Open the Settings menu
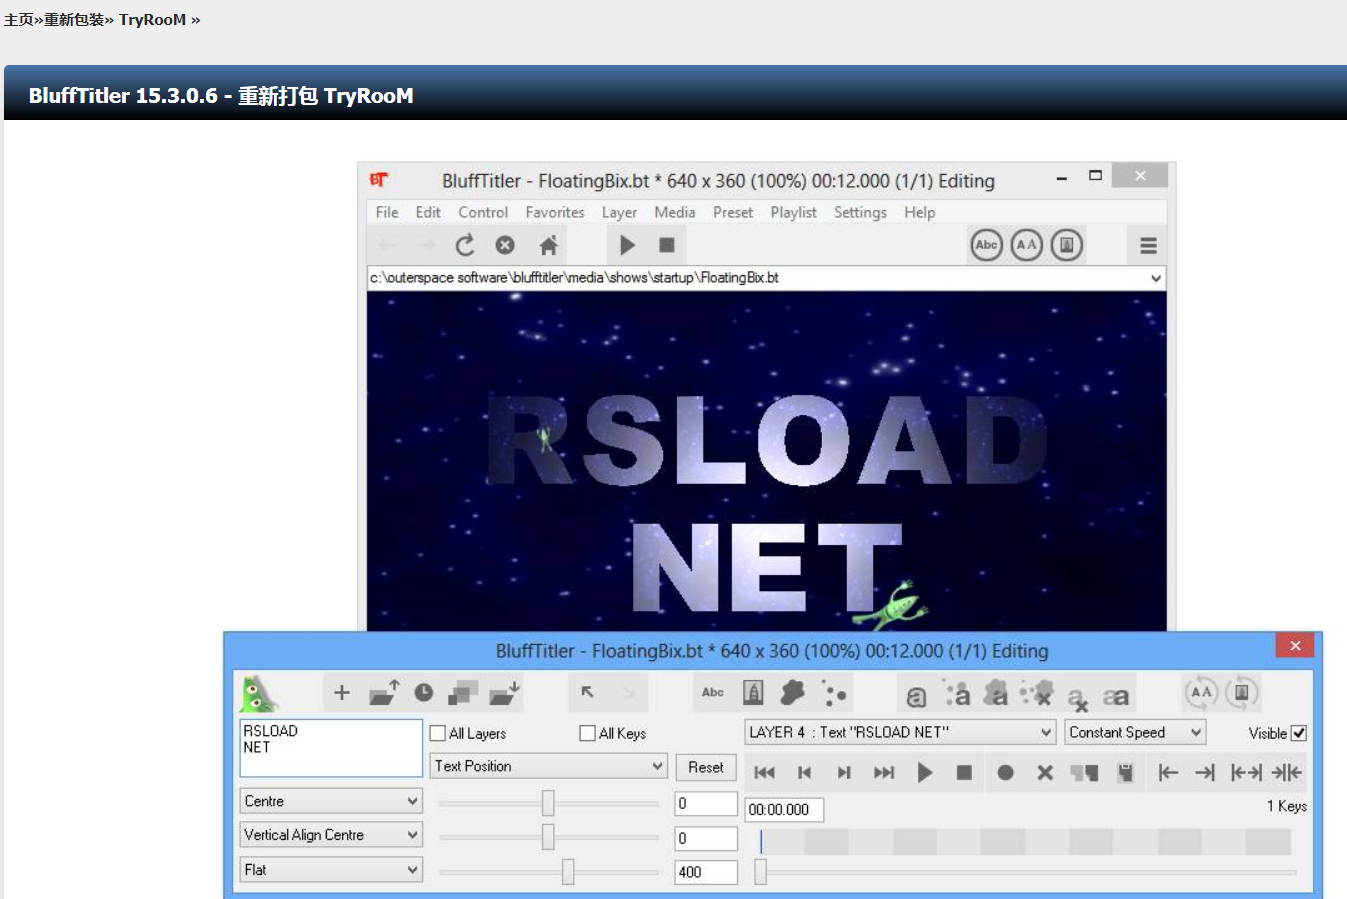Screen dimensions: 1347x899 click(860, 212)
